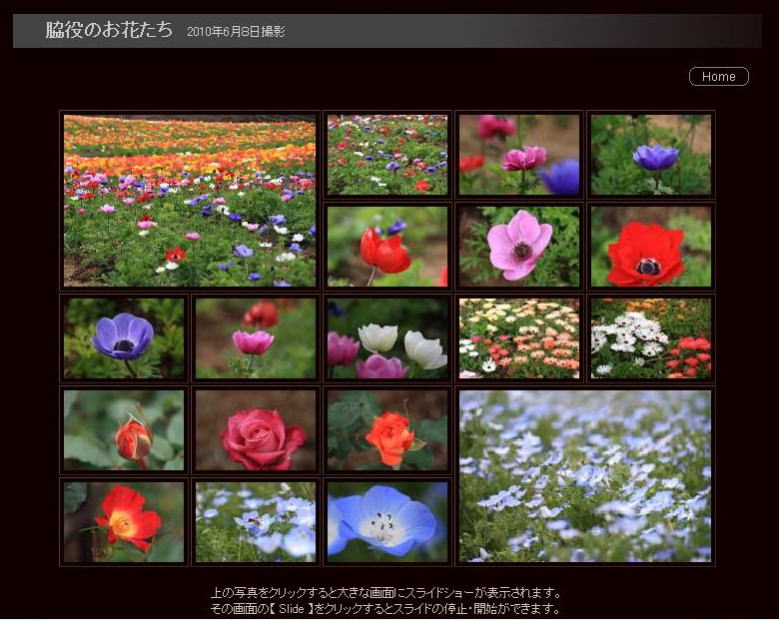779x621 pixels.
Task: Open the peach and orange daisies photo
Action: click(x=519, y=338)
